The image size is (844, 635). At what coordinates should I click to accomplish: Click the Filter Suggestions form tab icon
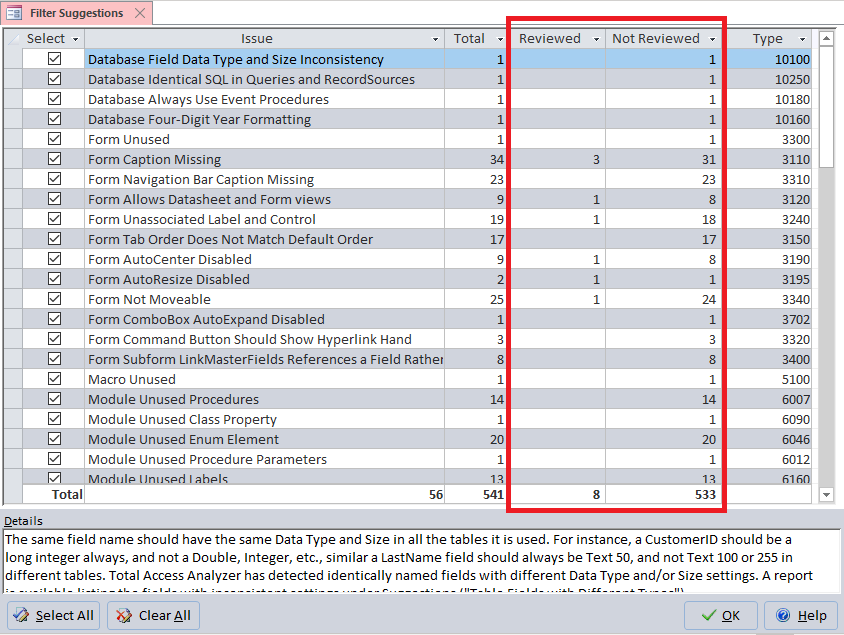pos(14,13)
